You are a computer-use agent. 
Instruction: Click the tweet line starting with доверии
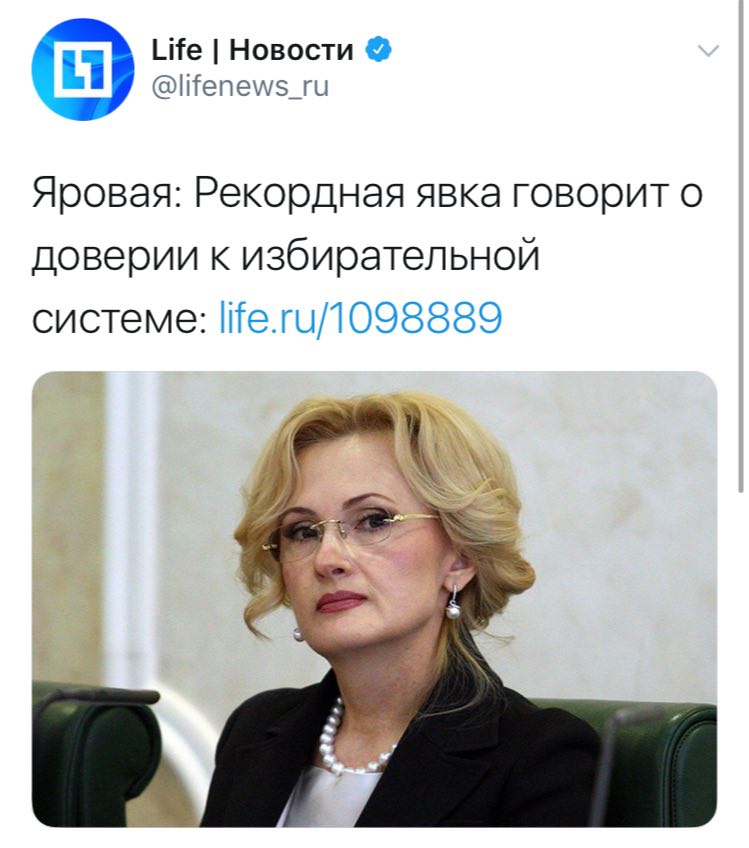click(x=286, y=256)
